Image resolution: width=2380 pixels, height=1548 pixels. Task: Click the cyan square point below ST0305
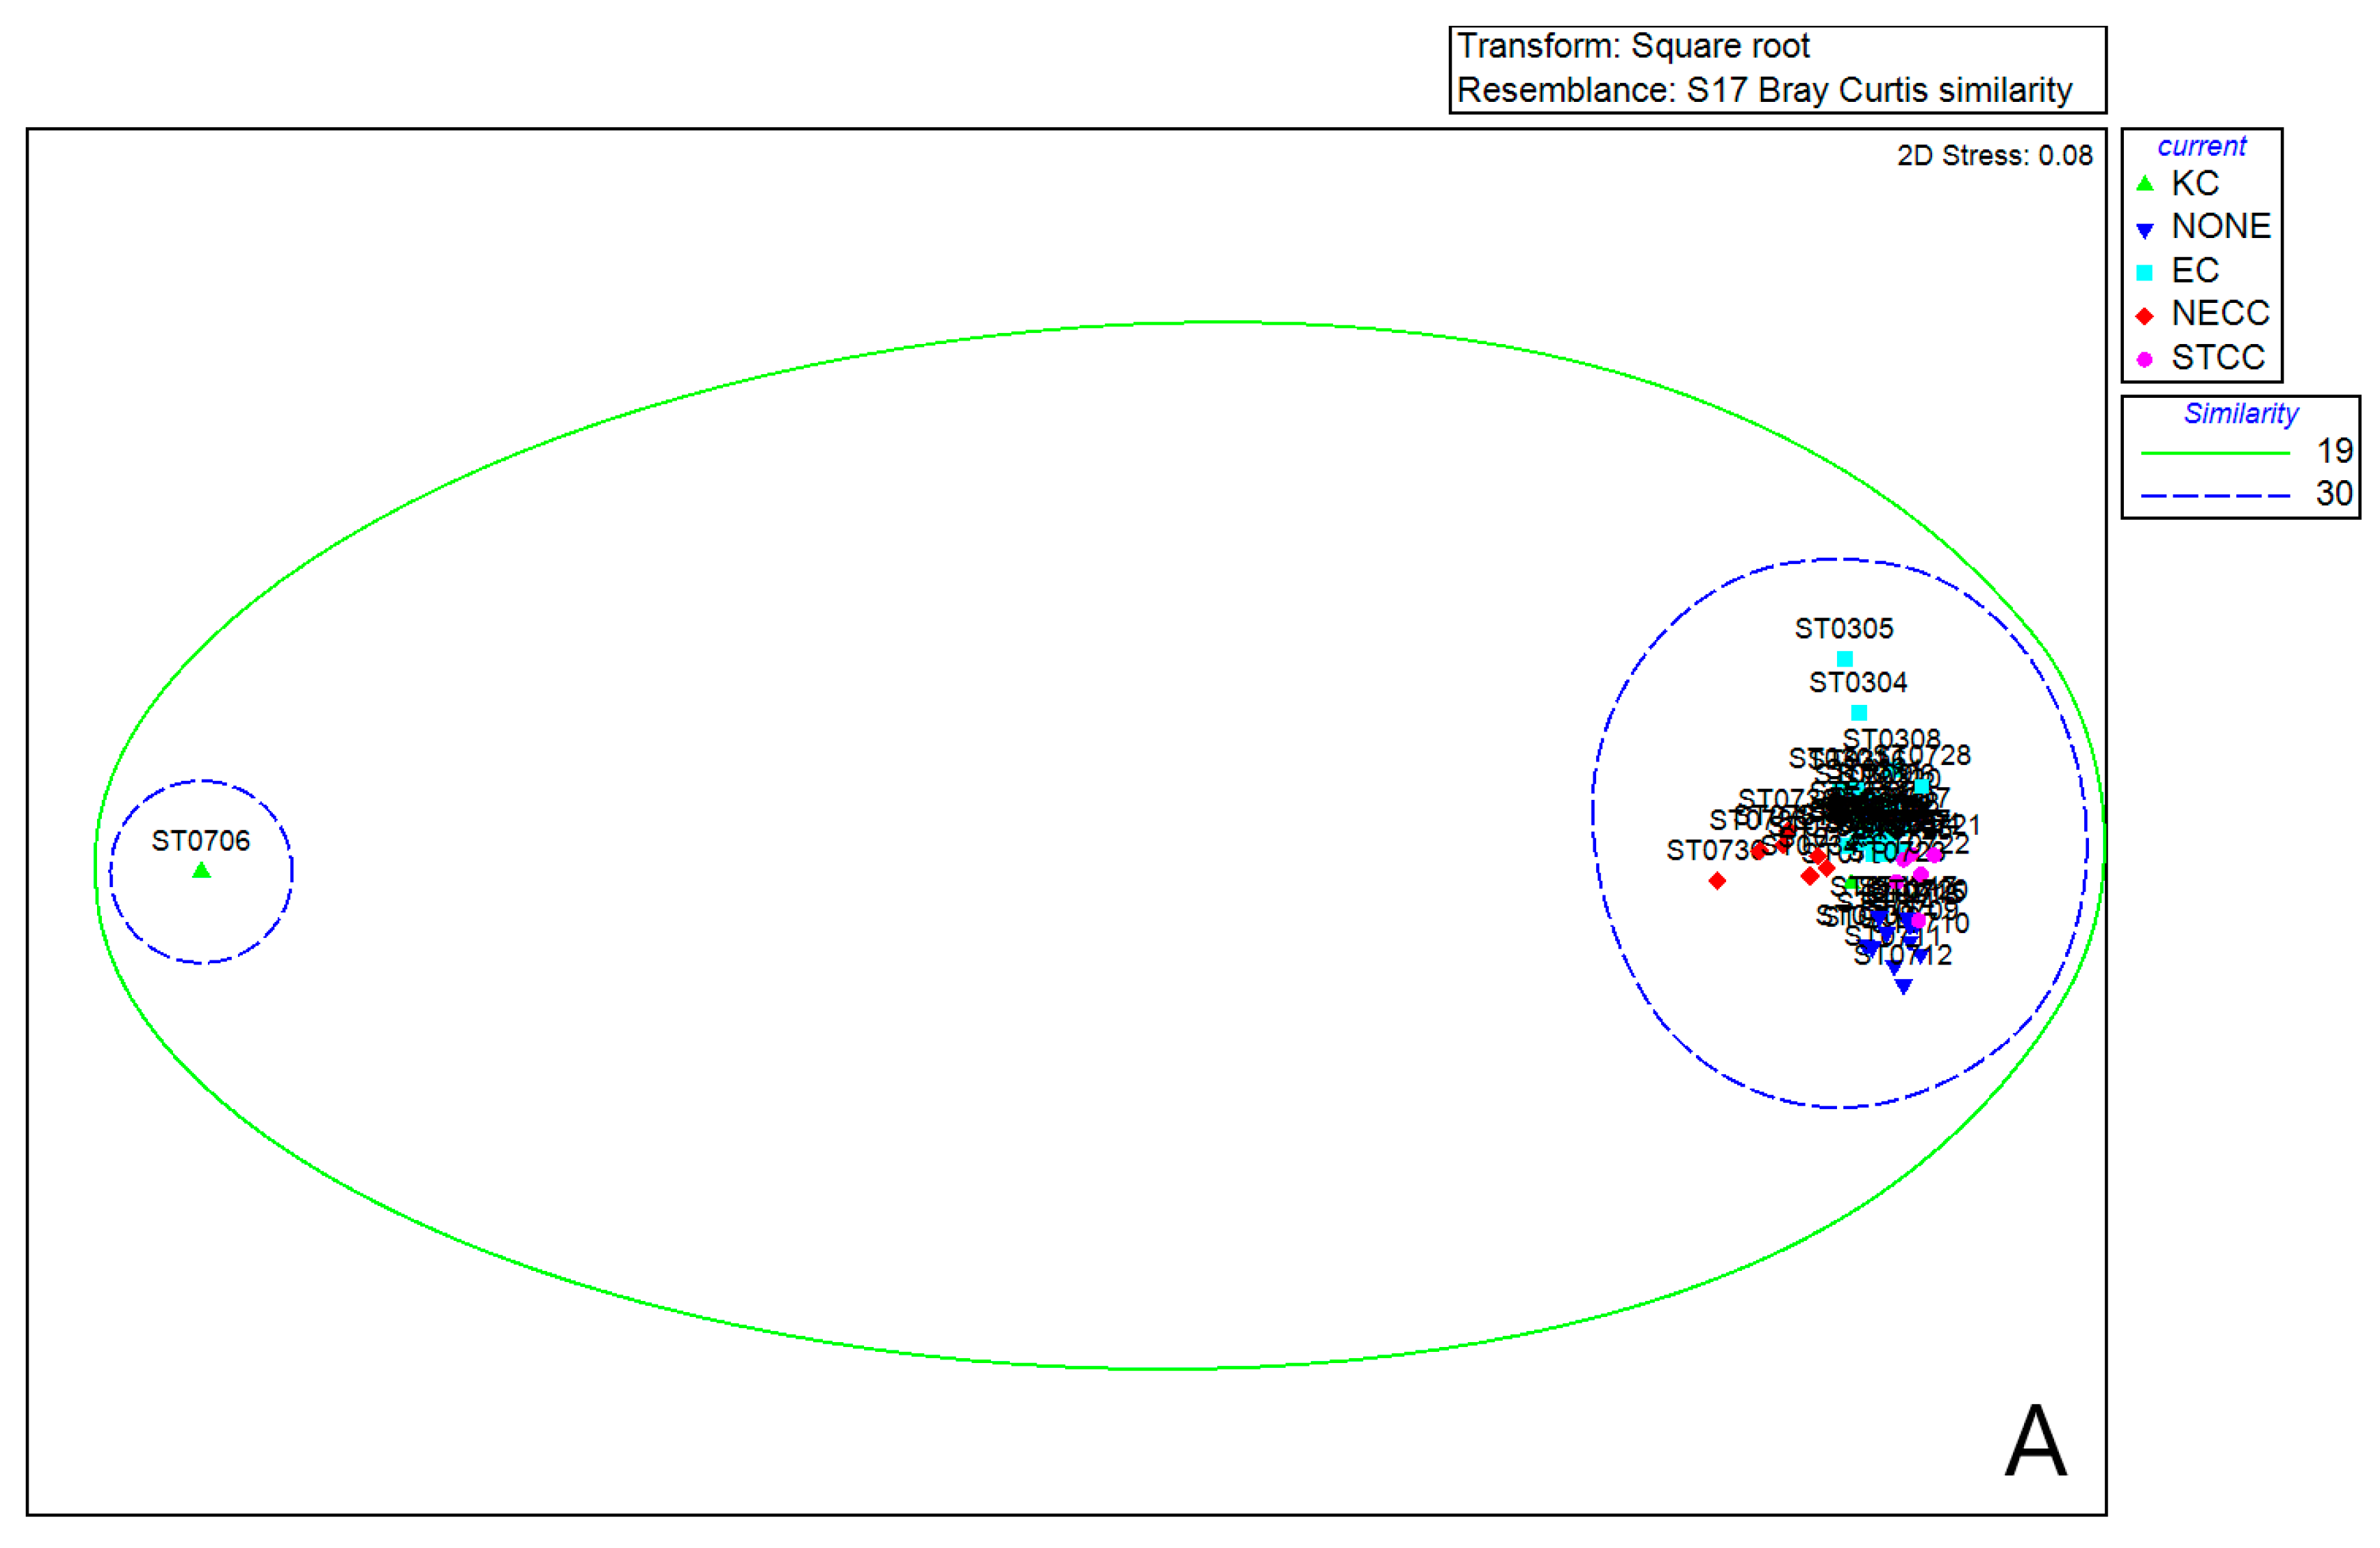click(1845, 659)
